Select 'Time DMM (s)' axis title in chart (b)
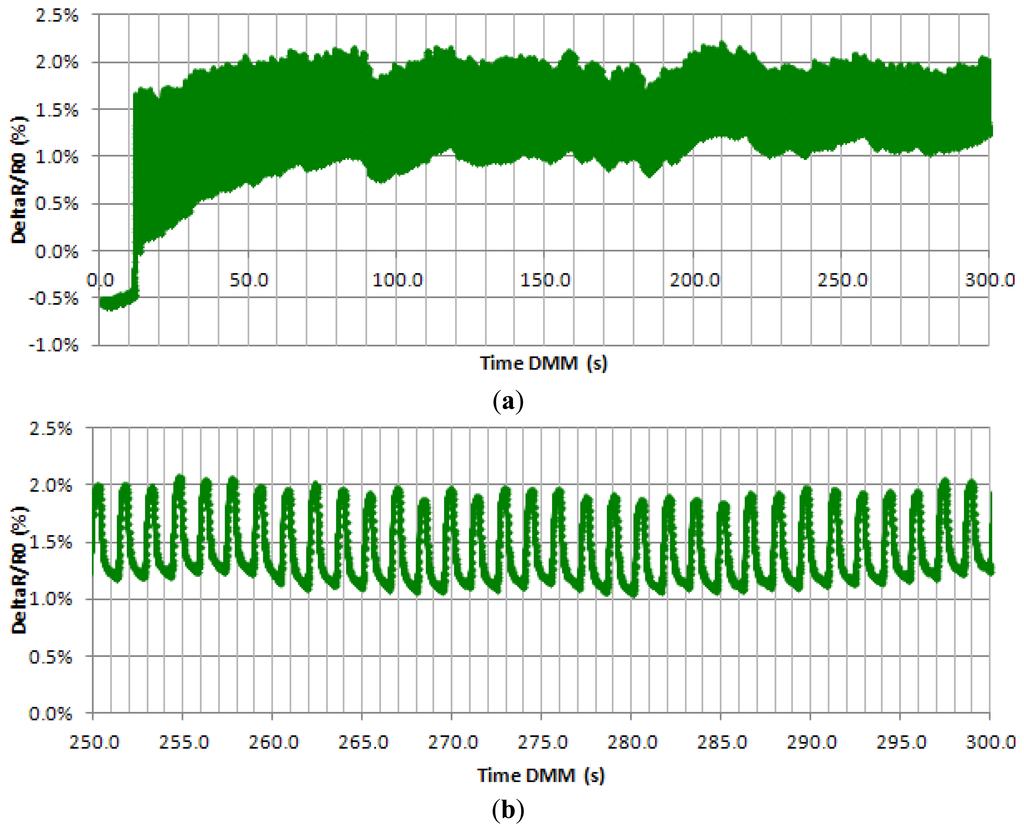This screenshot has height=832, width=1024. click(543, 775)
